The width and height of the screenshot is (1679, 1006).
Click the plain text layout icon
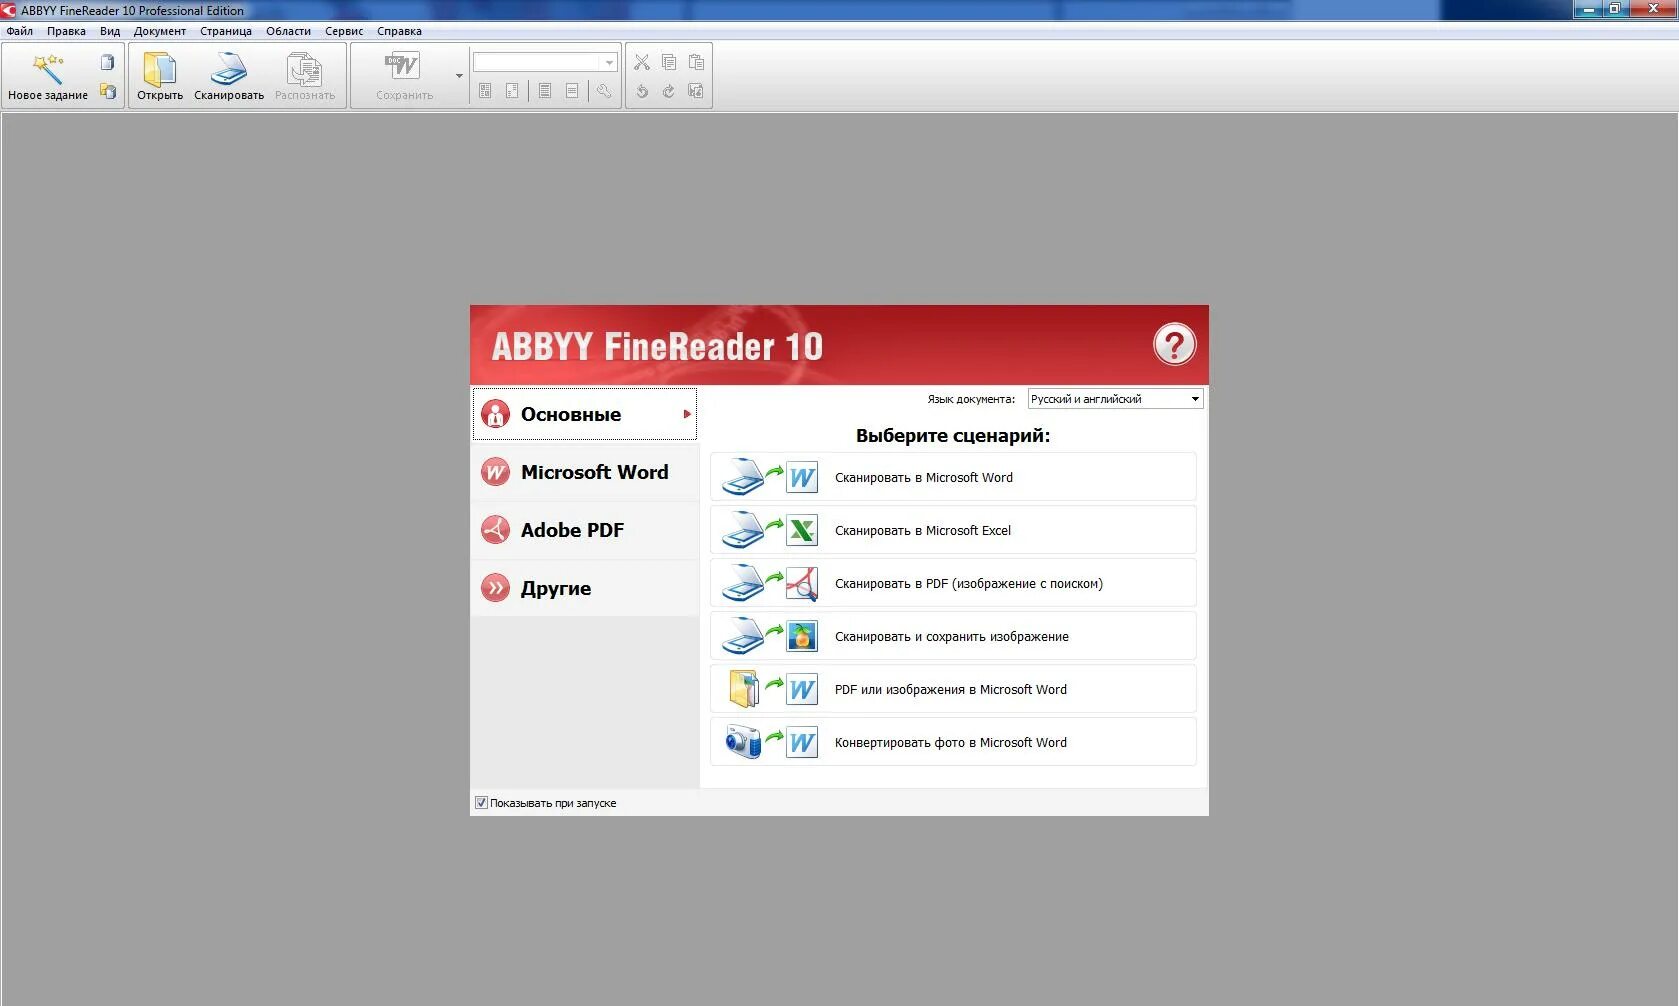(572, 91)
